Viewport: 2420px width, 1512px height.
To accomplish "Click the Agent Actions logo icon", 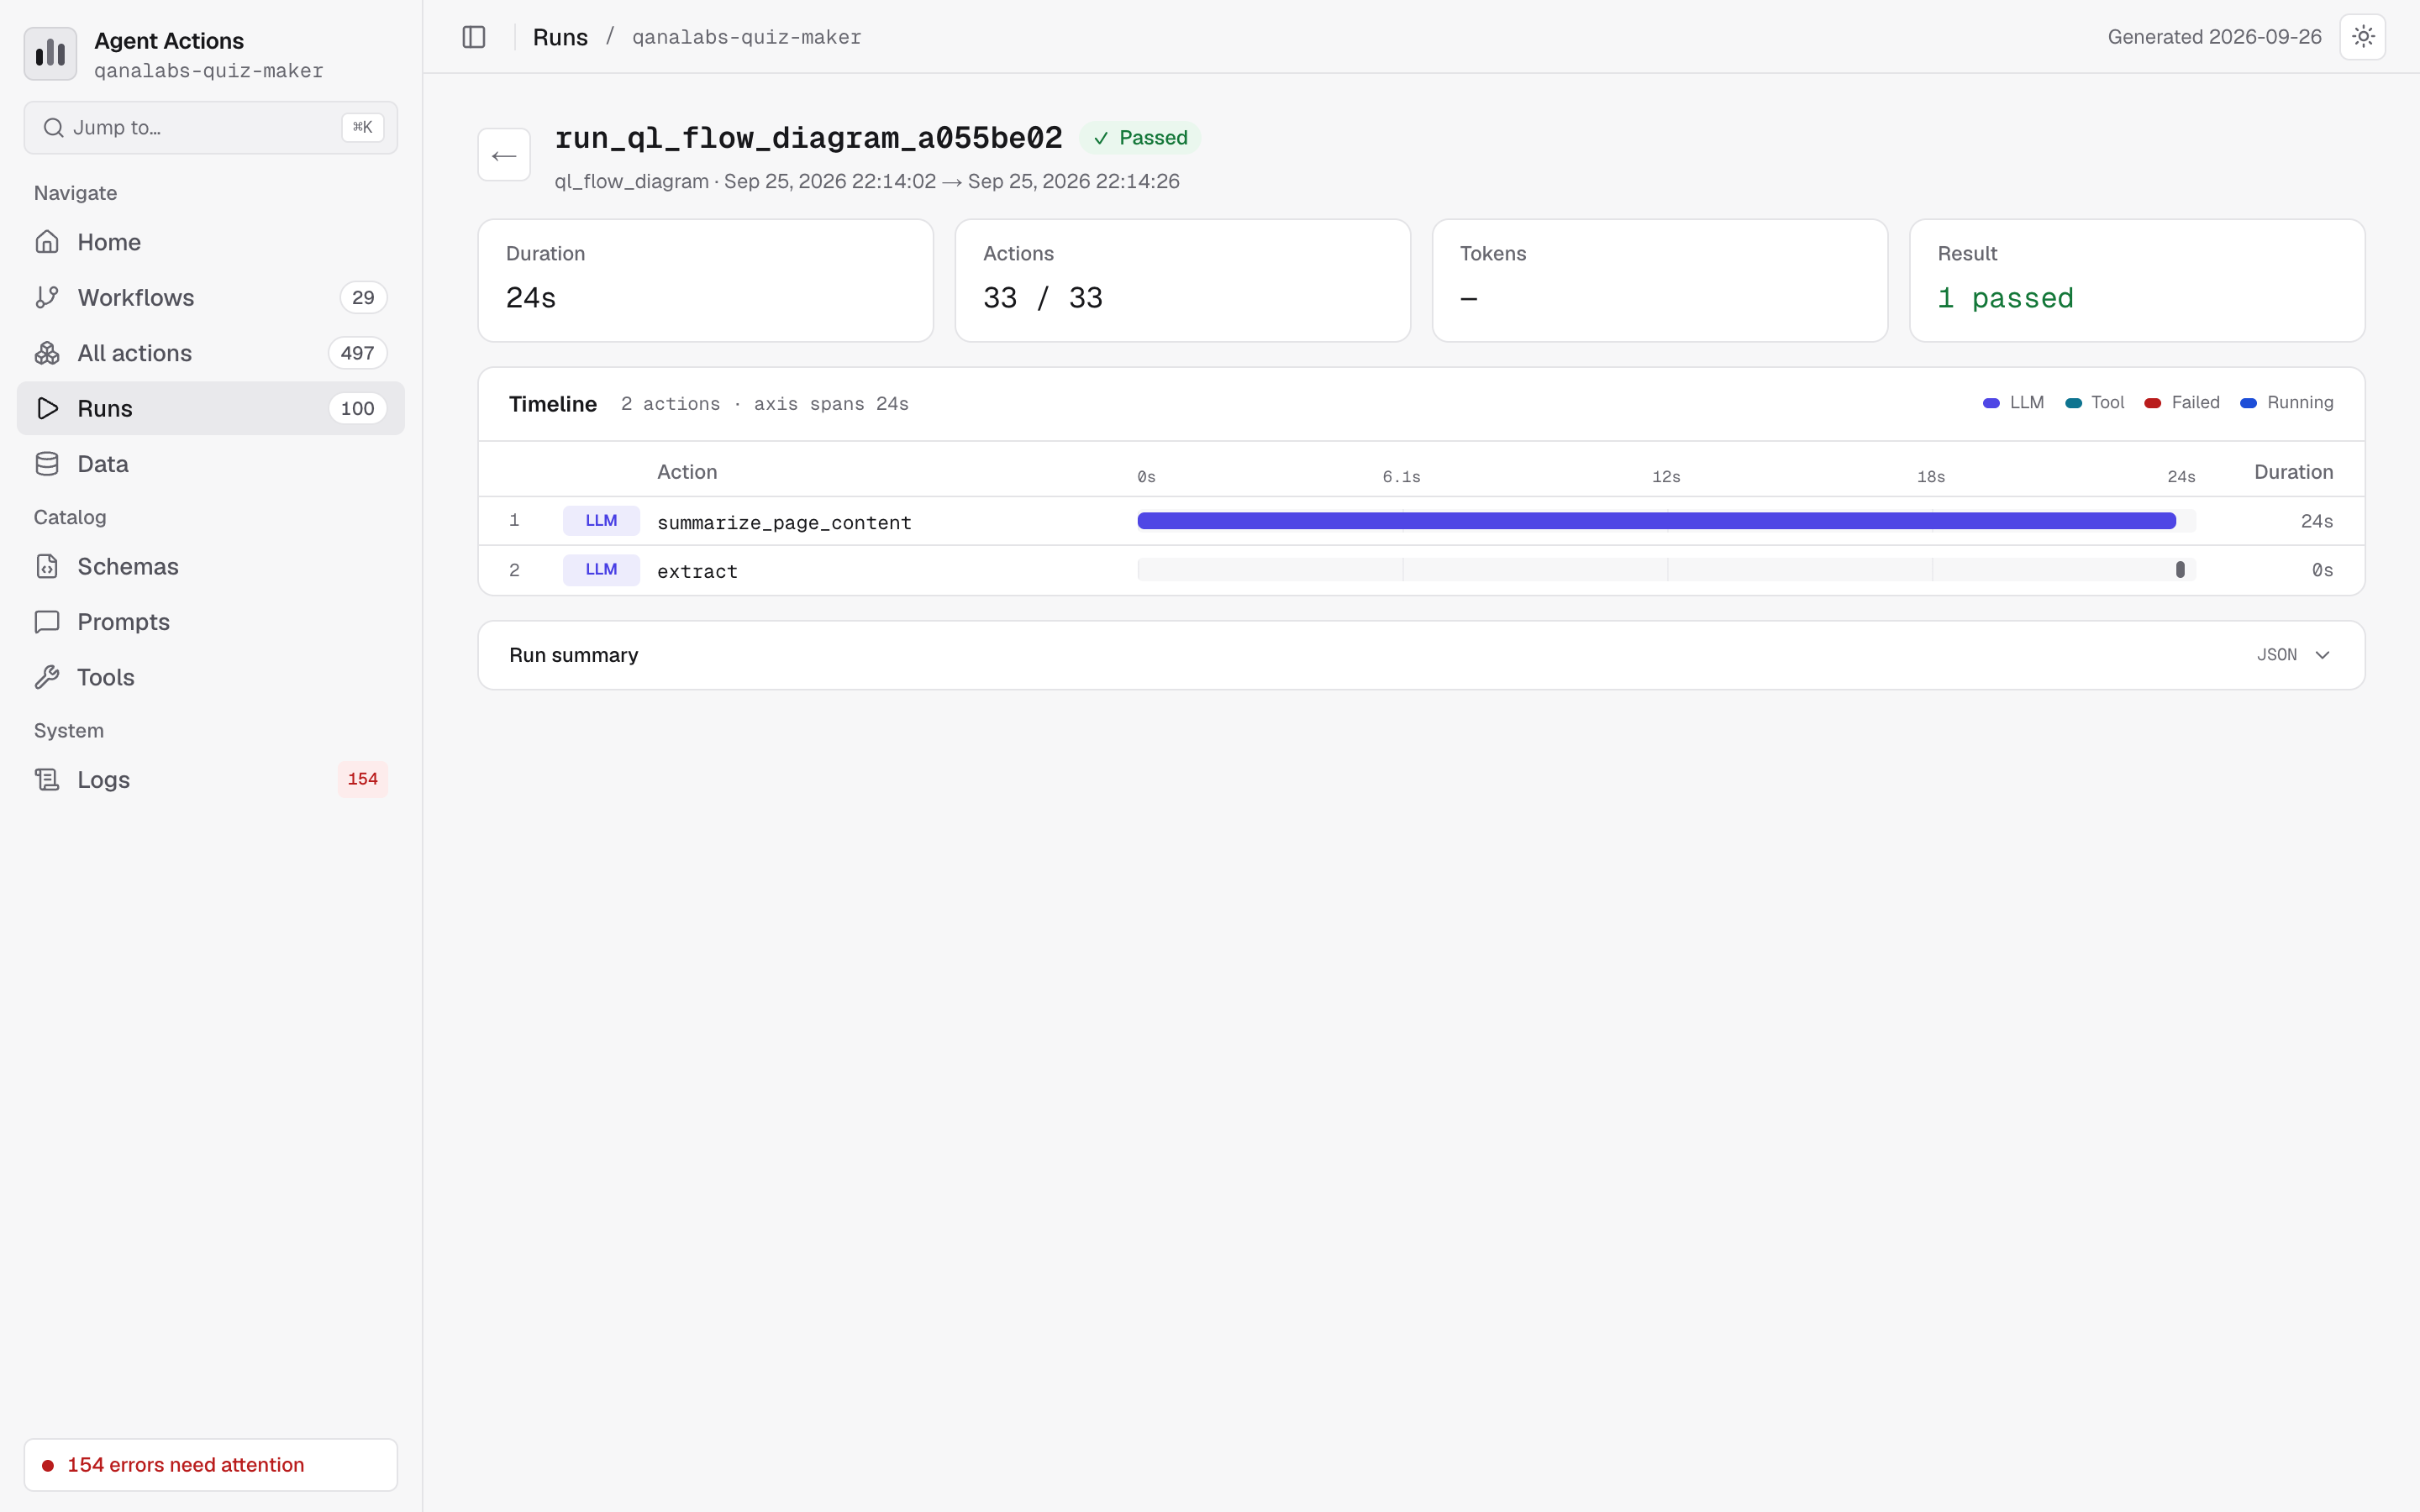I will [50, 54].
